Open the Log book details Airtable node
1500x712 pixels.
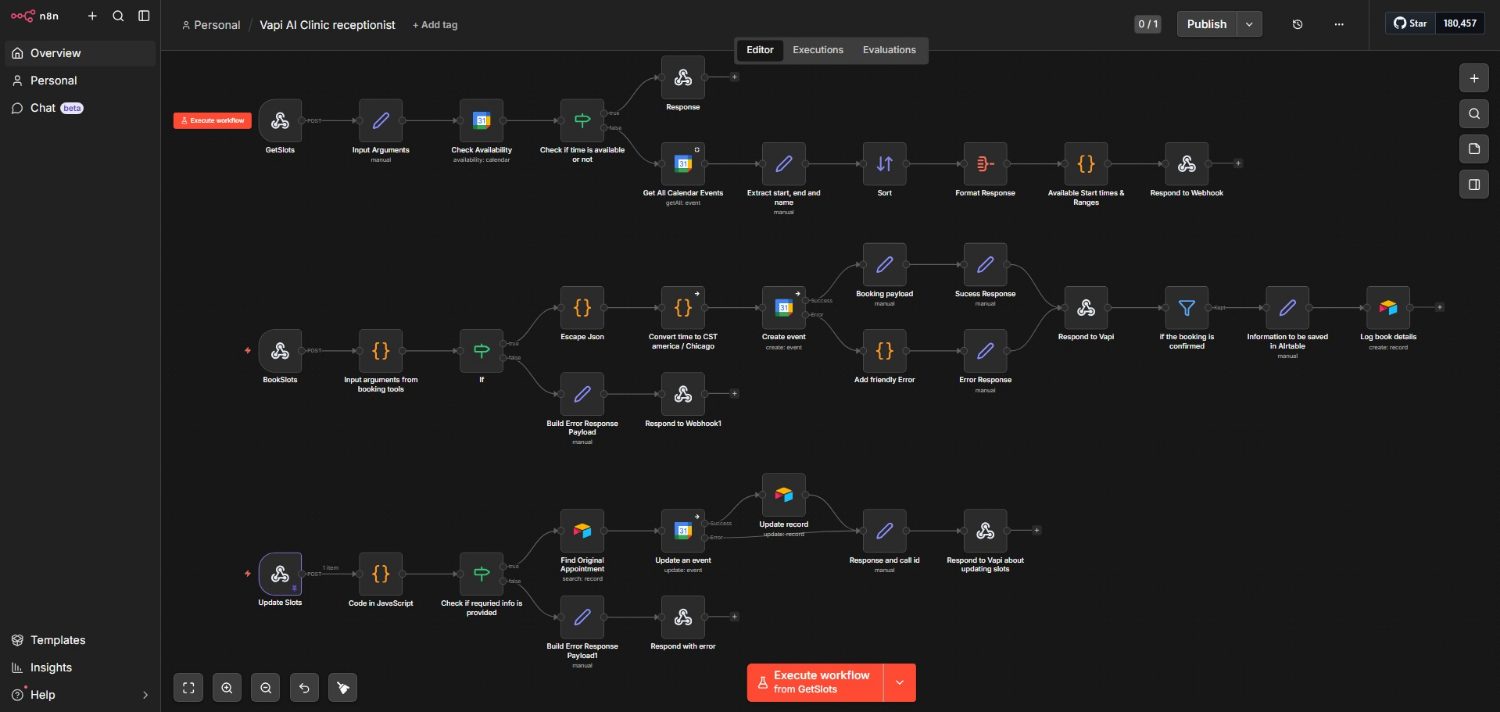click(1388, 308)
